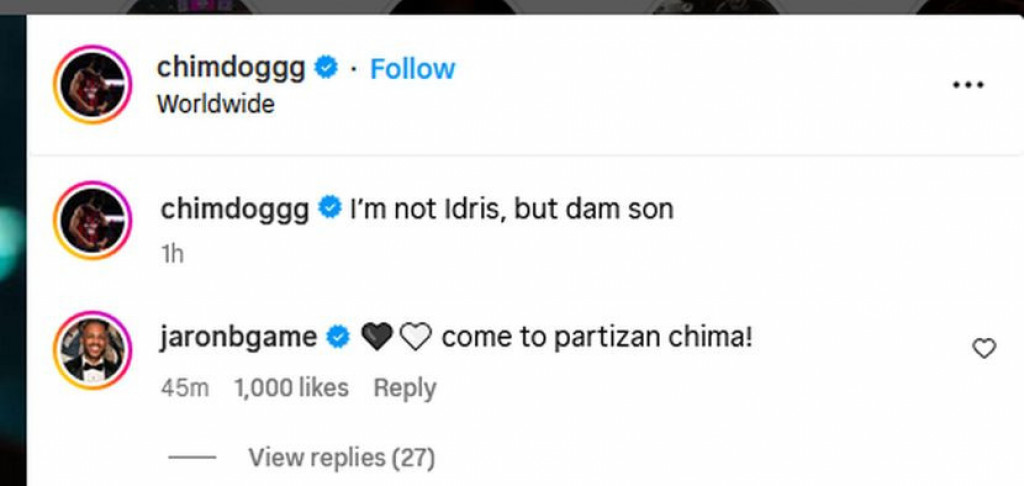
Task: Follow the chimdoggg account
Action: pos(412,69)
